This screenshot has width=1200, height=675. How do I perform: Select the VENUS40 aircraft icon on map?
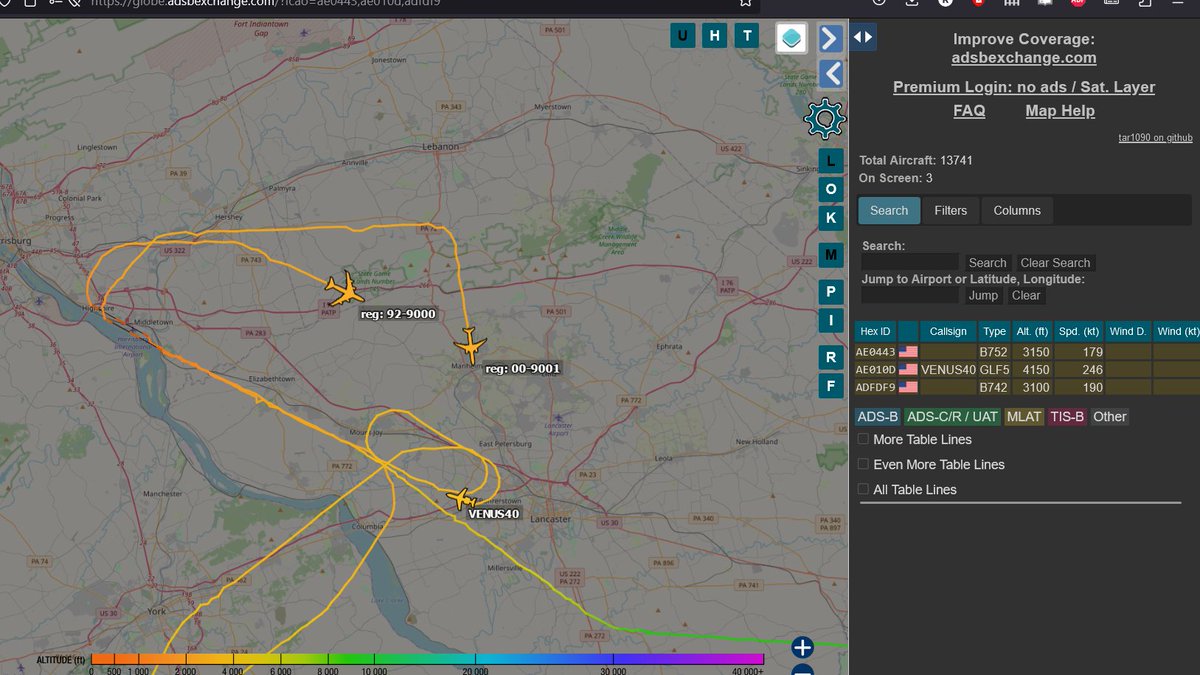pos(461,498)
